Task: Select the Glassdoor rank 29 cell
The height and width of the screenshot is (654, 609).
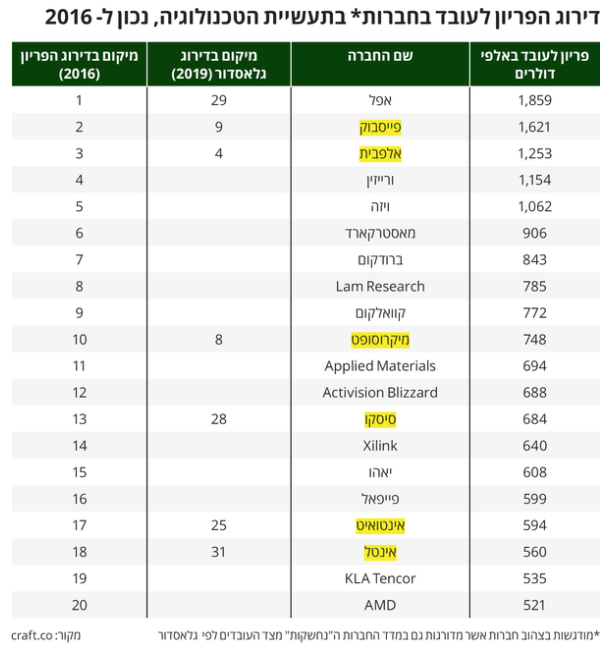Action: [219, 101]
